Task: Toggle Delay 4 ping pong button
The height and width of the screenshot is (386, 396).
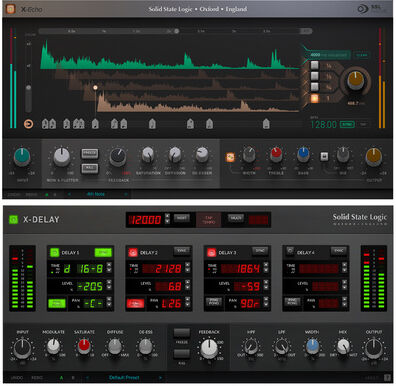Action: [x=292, y=302]
